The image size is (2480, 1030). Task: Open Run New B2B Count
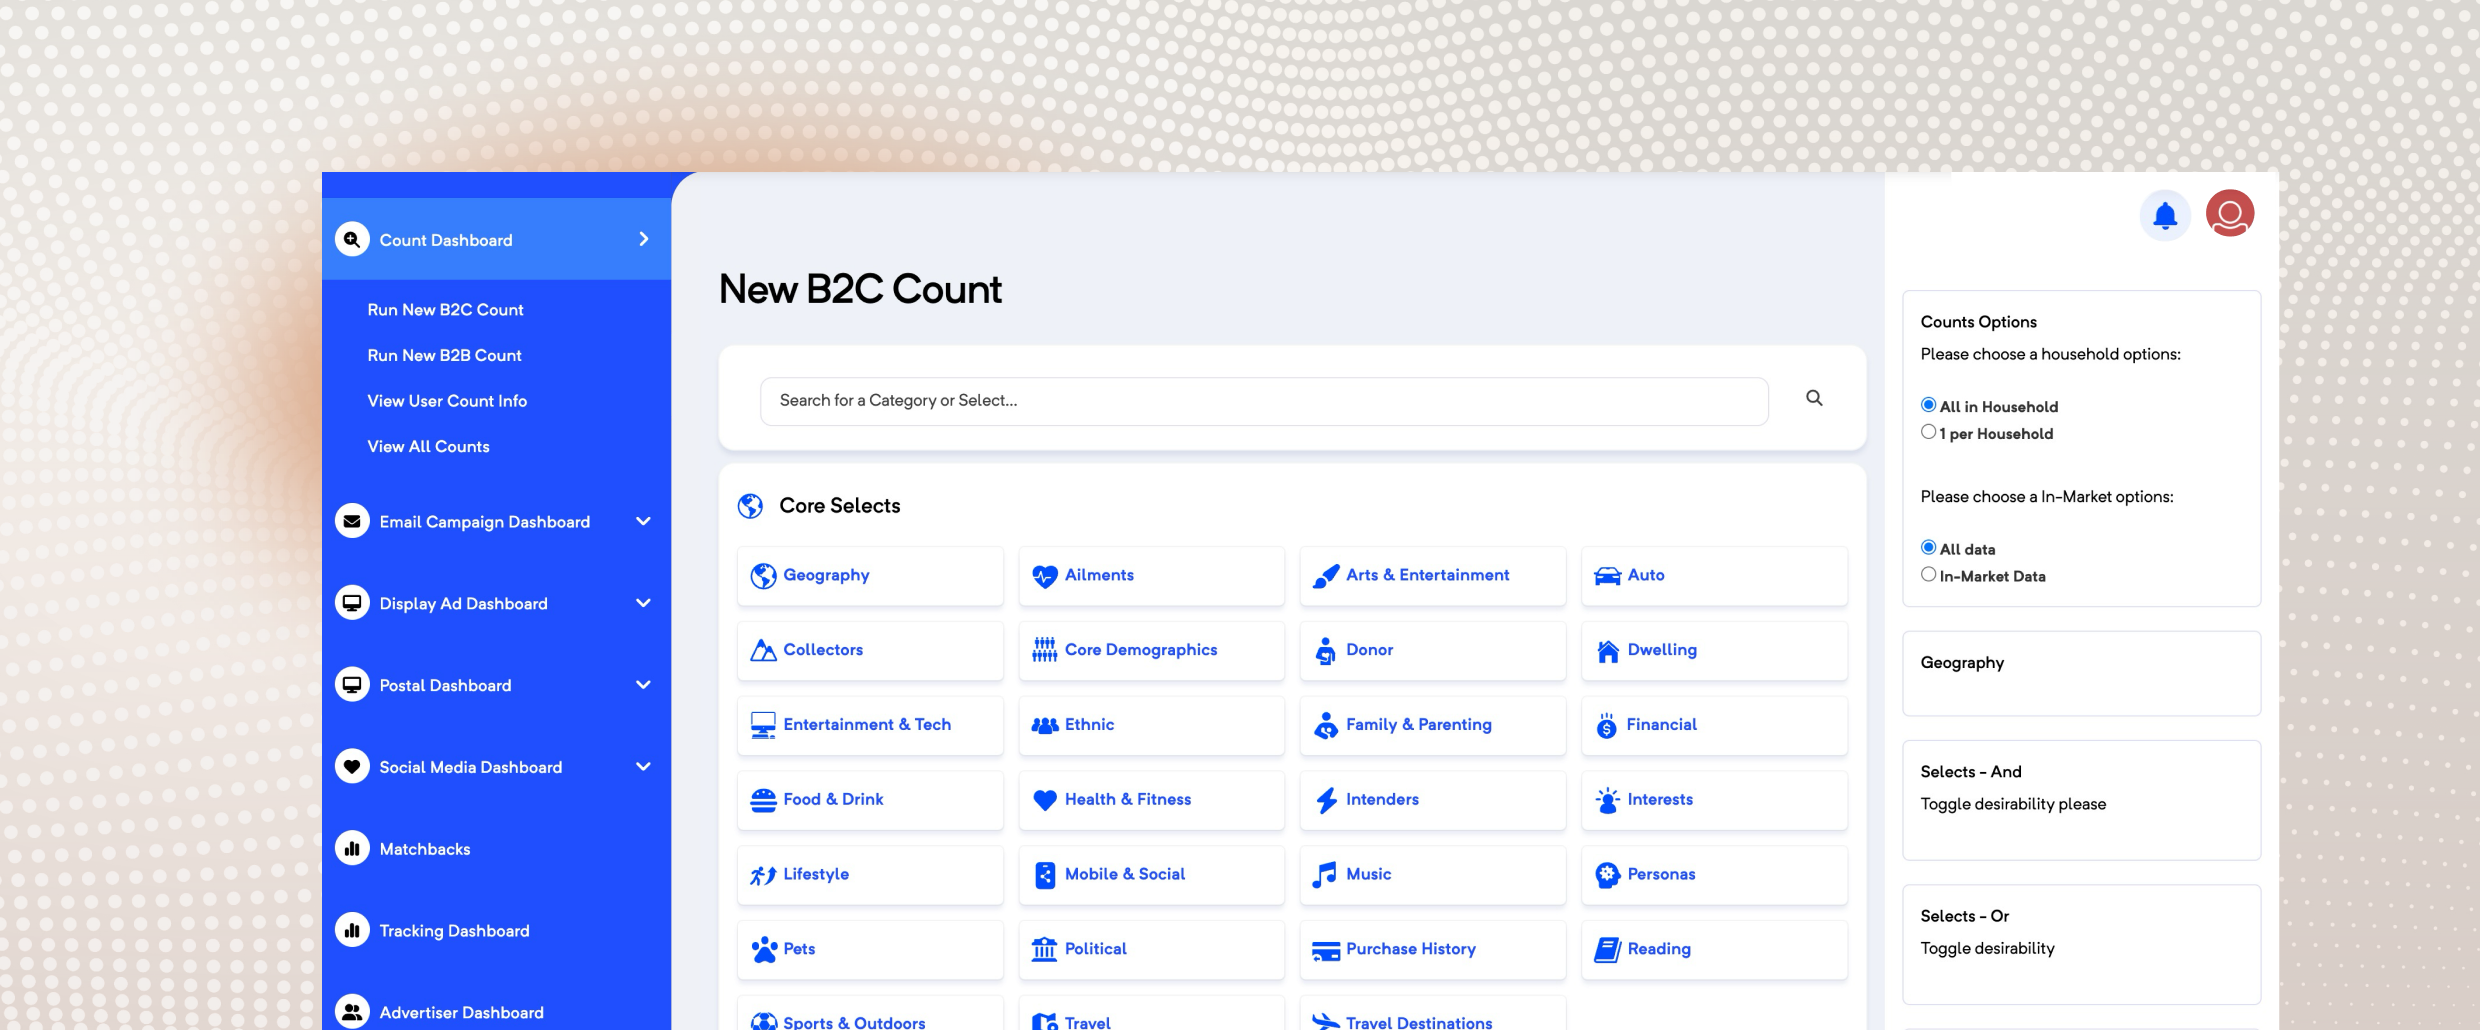(444, 355)
